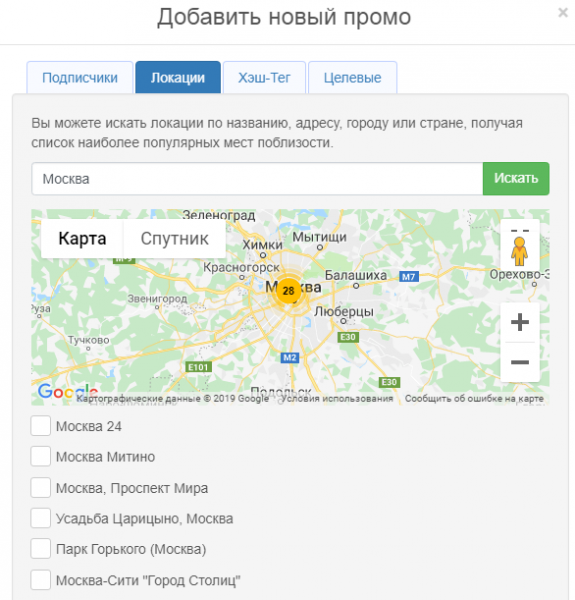Viewport: 575px width, 600px height.
Task: Open the Условия использования link
Action: click(x=337, y=399)
